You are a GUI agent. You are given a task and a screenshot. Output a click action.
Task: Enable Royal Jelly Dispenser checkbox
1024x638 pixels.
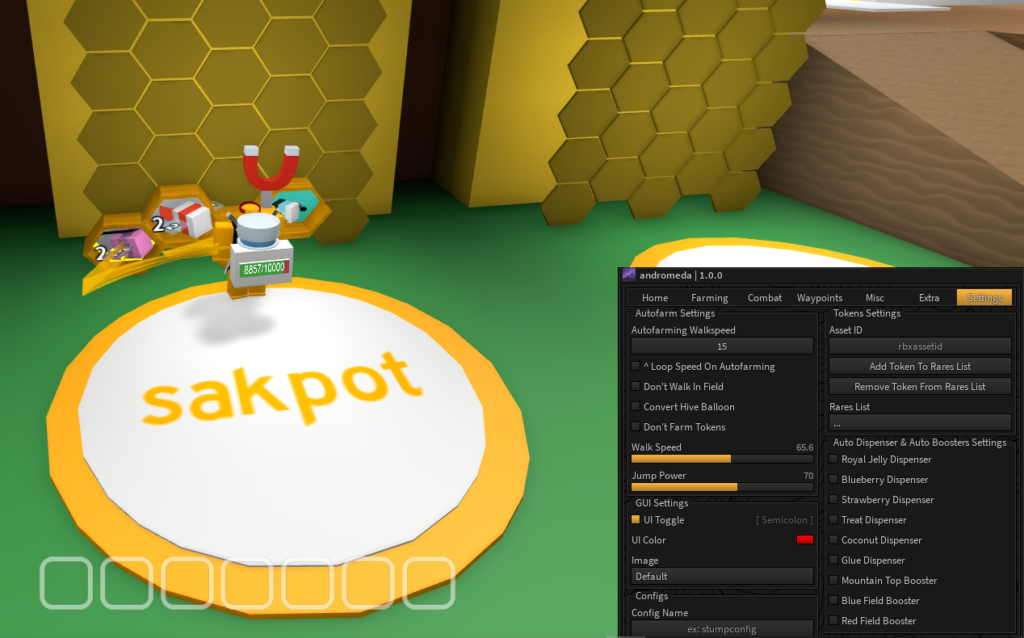pyautogui.click(x=833, y=459)
